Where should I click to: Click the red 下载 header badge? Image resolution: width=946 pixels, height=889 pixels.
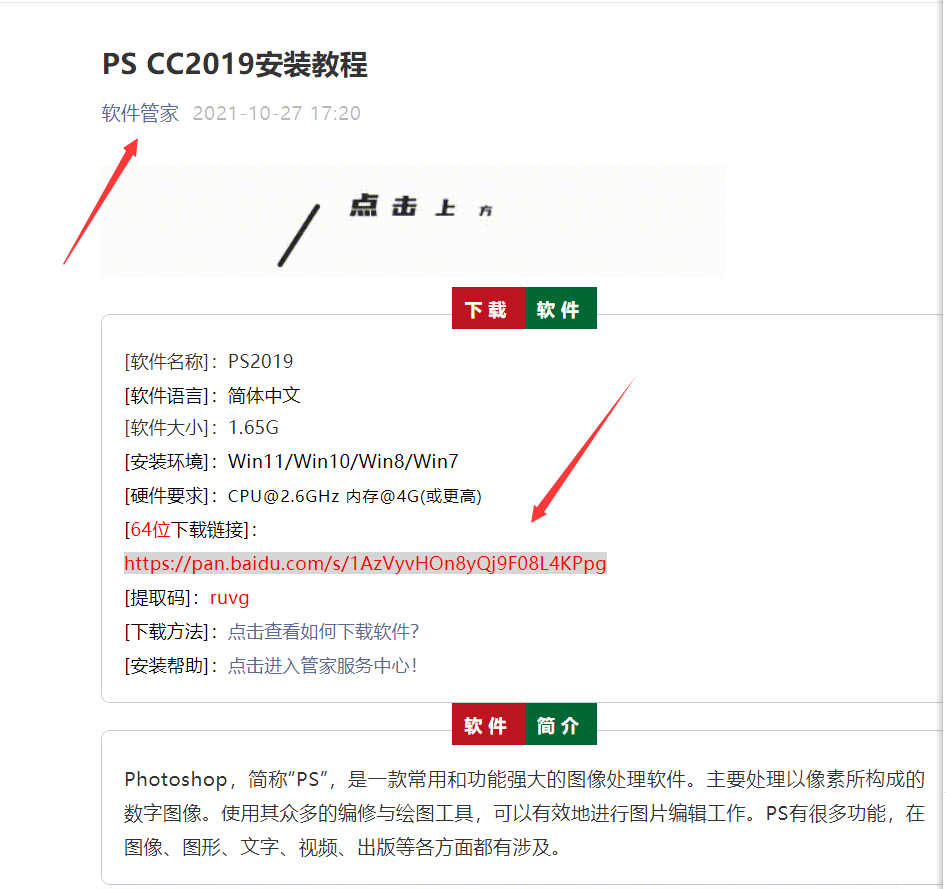coord(488,308)
